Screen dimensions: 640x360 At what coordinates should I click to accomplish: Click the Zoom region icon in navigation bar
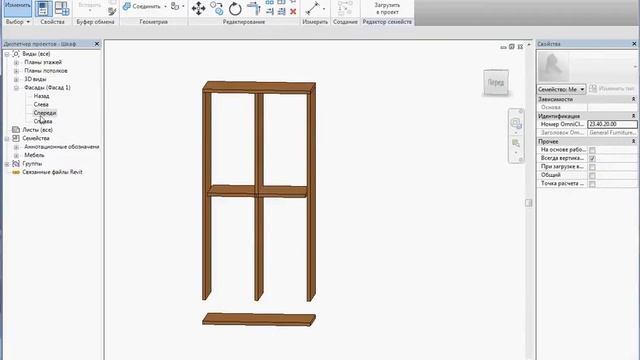(516, 143)
